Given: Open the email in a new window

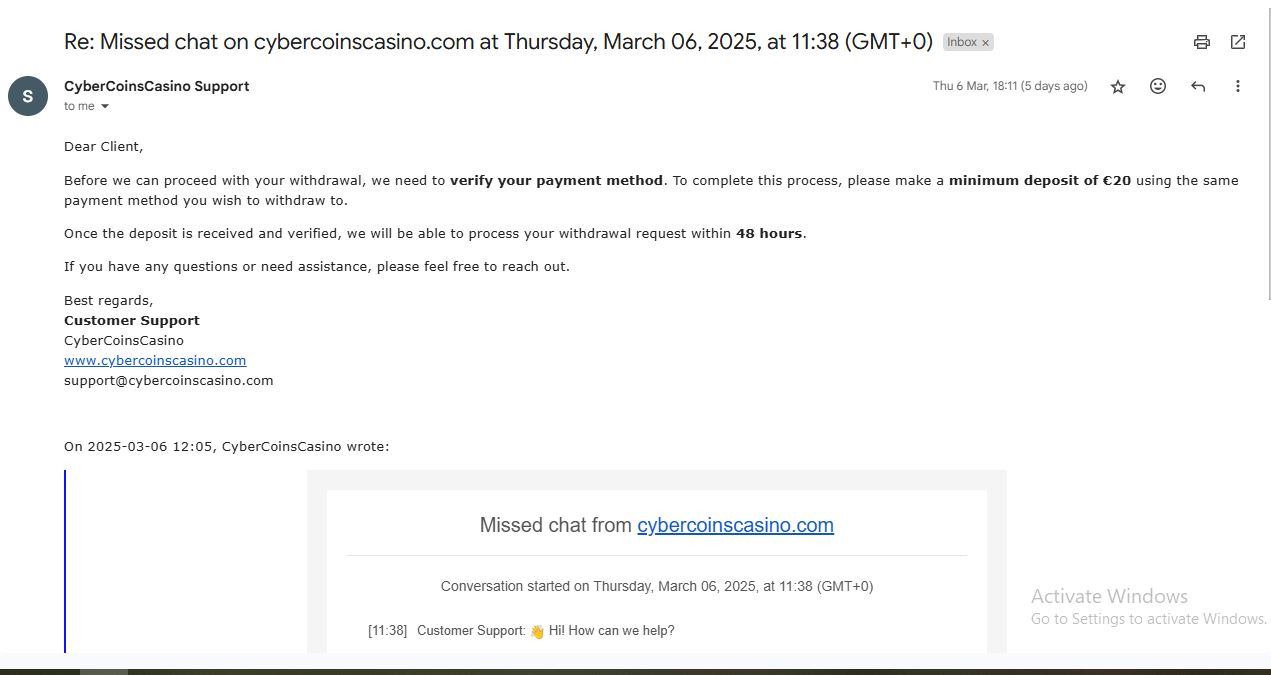Looking at the screenshot, I should [1238, 42].
